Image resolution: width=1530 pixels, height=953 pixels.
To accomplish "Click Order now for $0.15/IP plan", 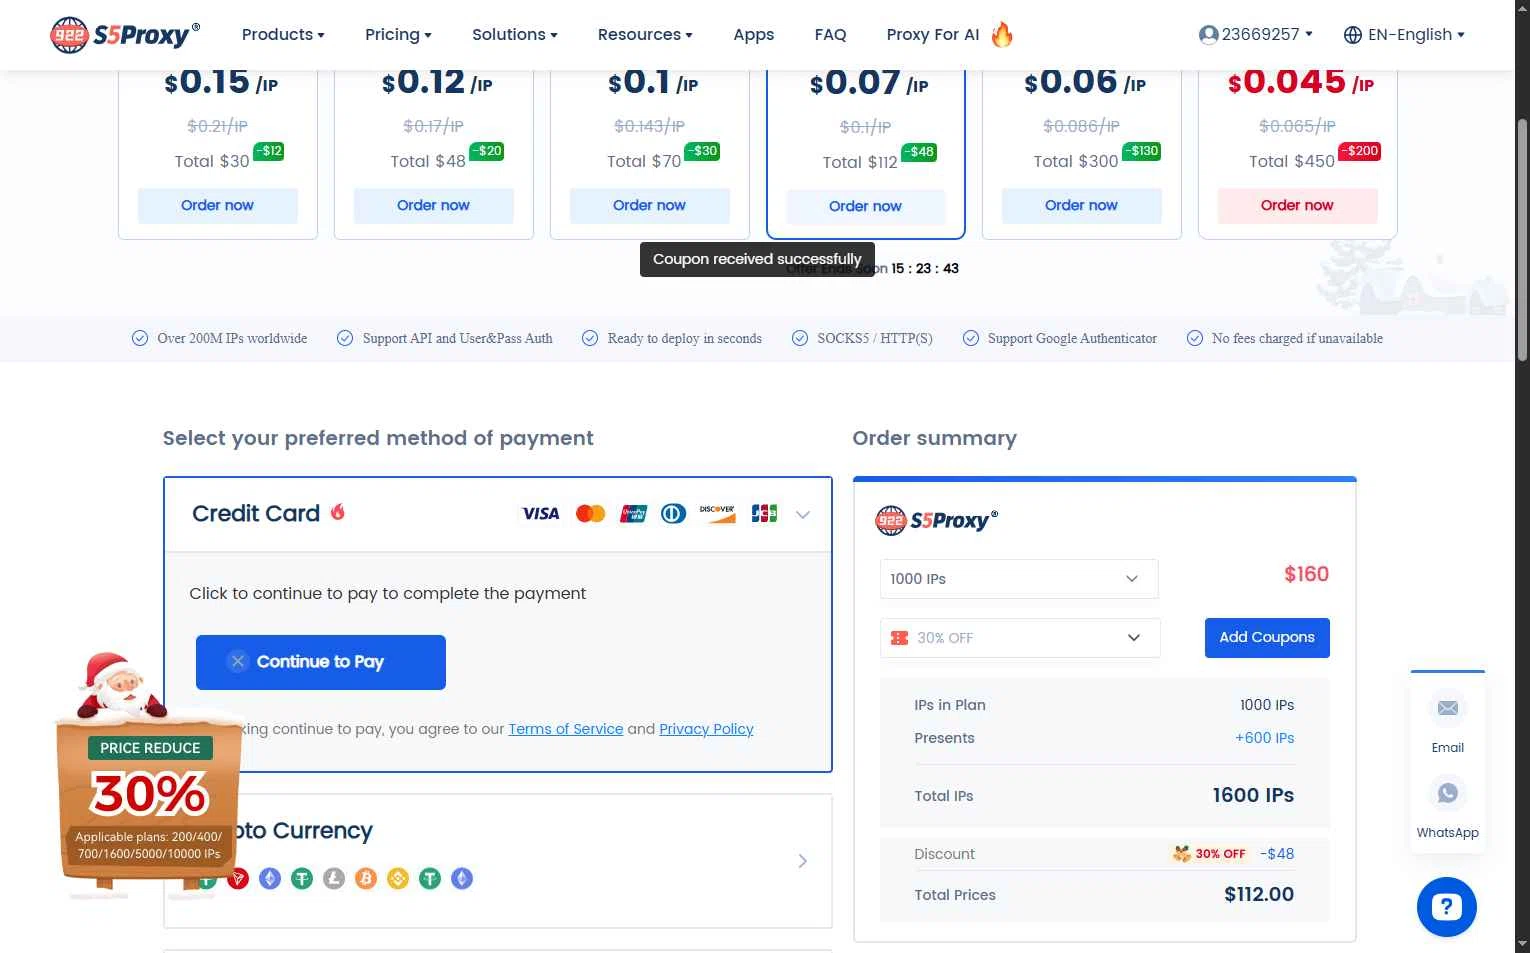I will [217, 206].
